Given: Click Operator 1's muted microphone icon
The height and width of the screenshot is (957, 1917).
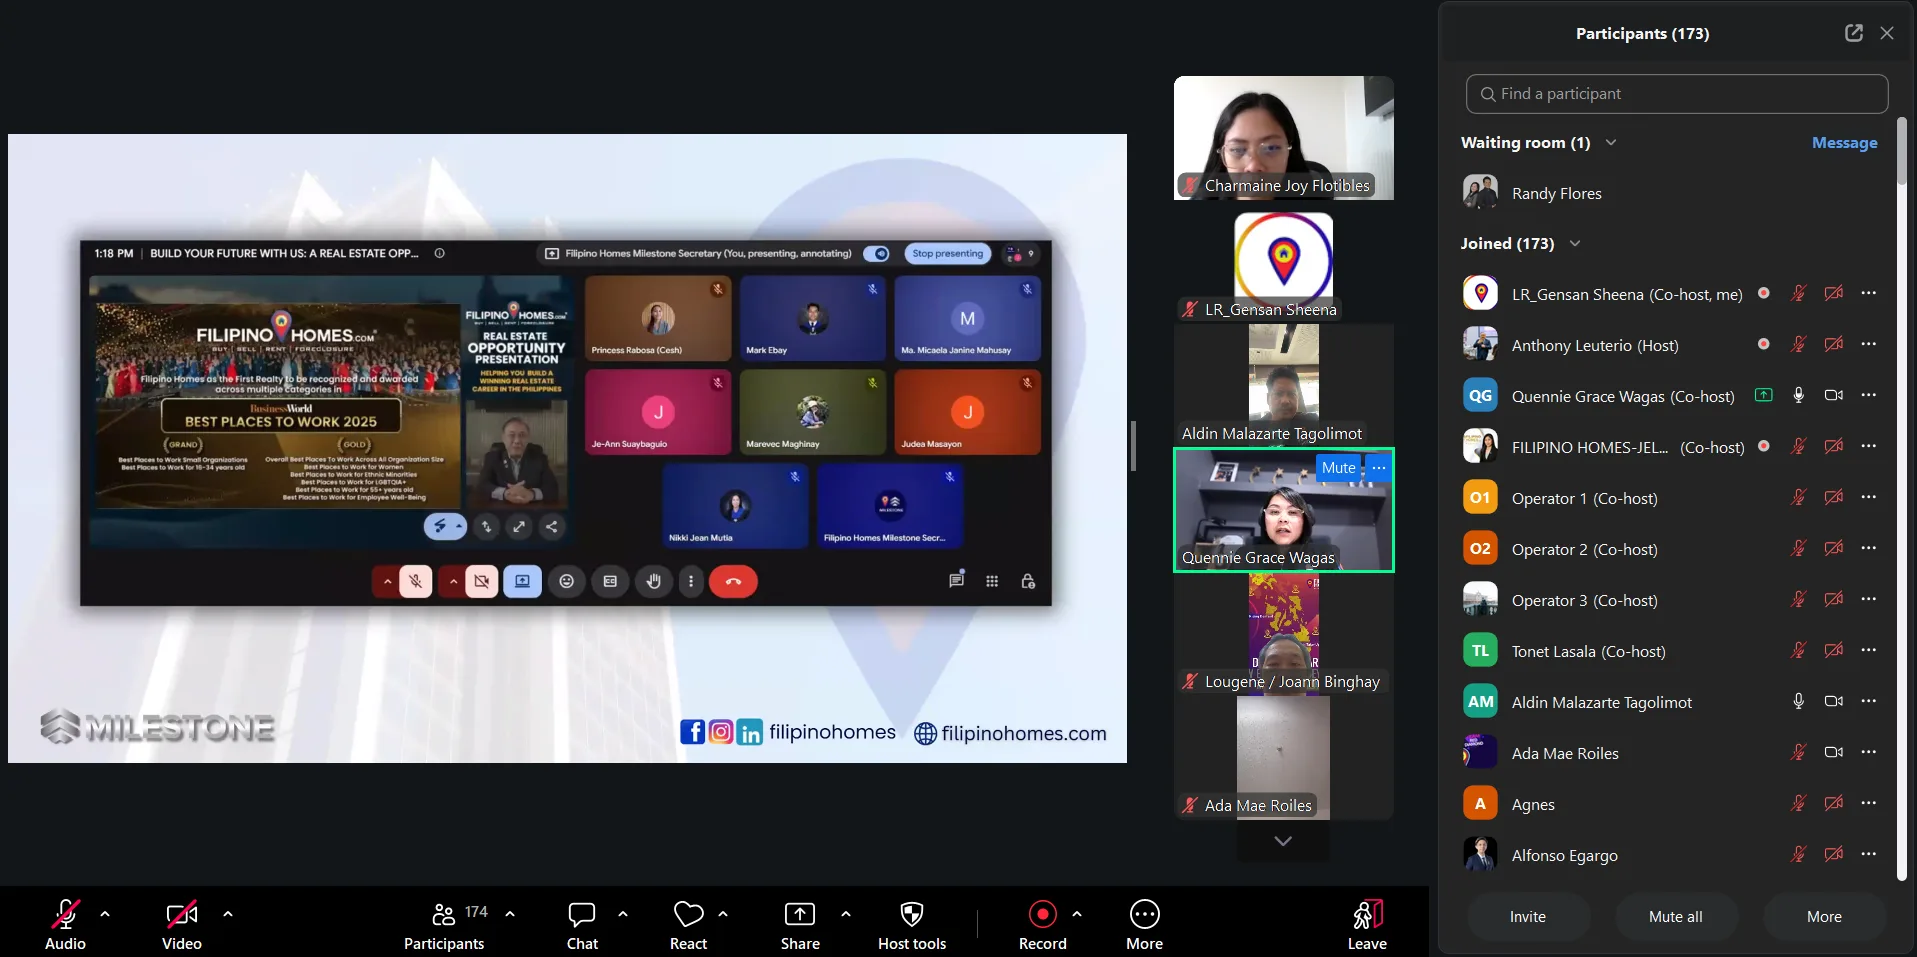Looking at the screenshot, I should click(1799, 498).
